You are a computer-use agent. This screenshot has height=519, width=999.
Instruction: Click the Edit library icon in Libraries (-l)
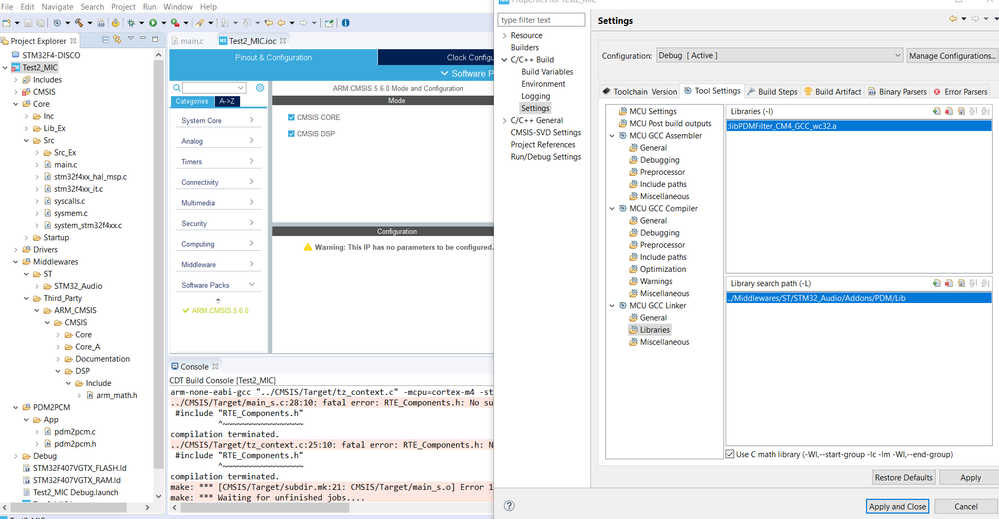click(x=961, y=111)
